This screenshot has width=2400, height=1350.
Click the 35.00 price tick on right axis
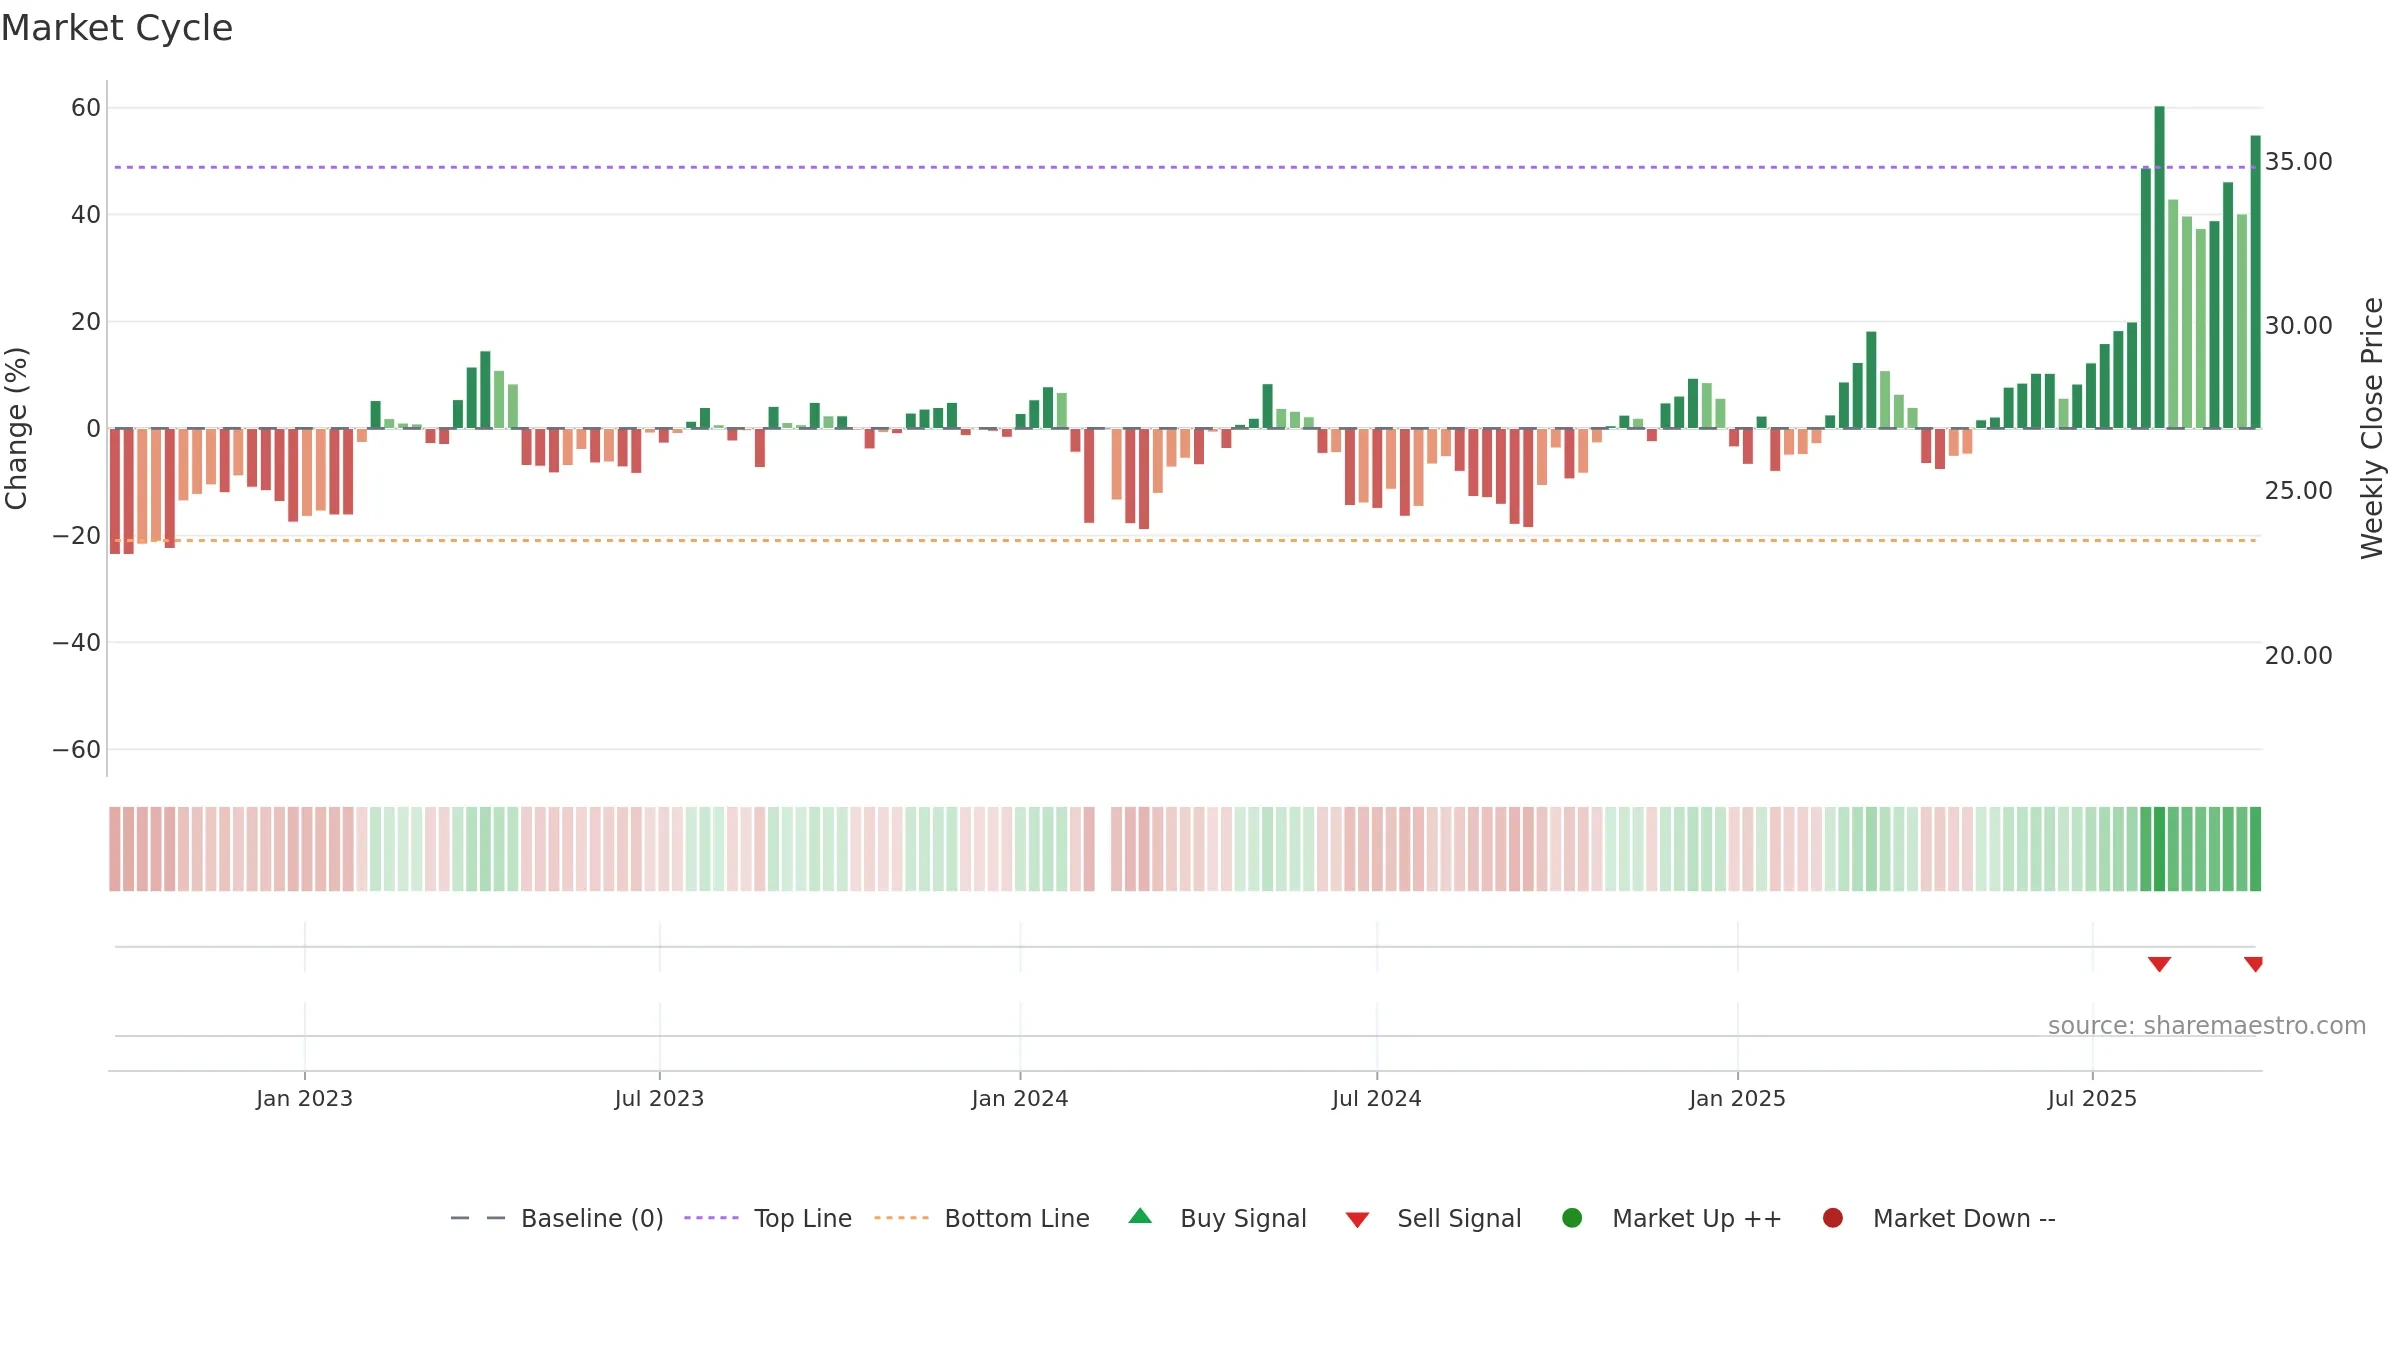pyautogui.click(x=2298, y=161)
